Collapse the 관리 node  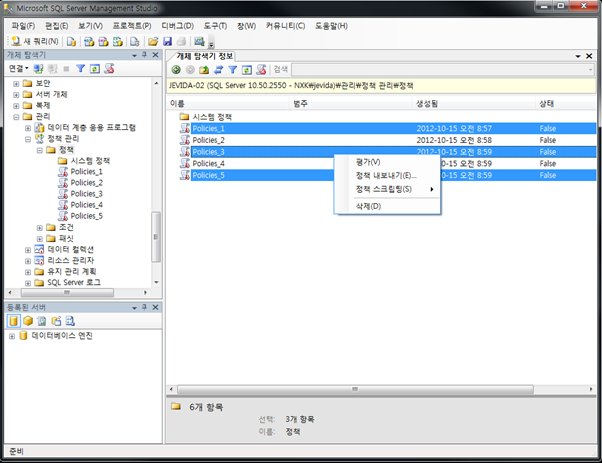pos(16,117)
